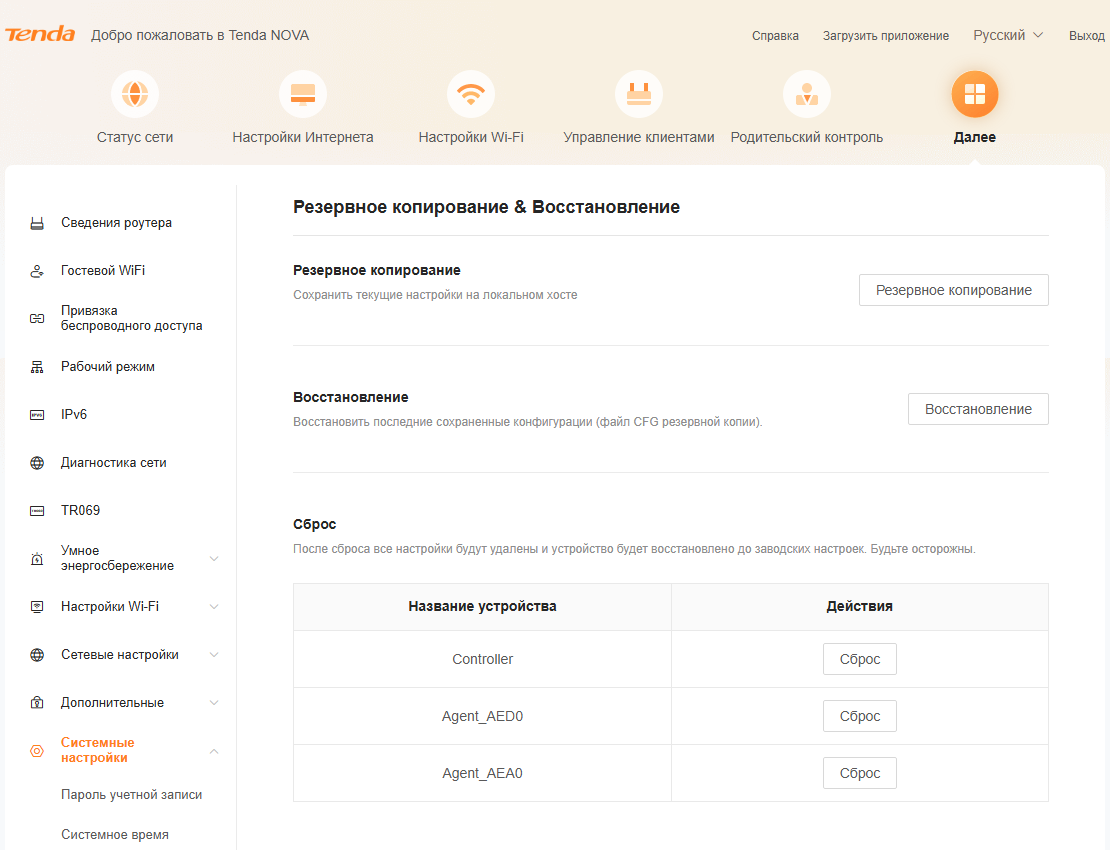Viewport: 1110px width, 850px height.
Task: Click the Диагностика сети globe icon
Action: point(37,463)
